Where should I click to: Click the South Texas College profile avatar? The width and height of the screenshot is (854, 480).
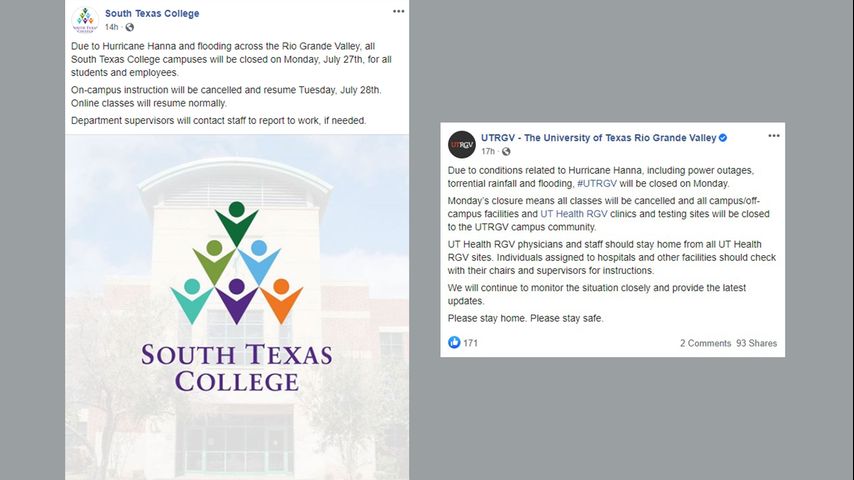point(85,18)
